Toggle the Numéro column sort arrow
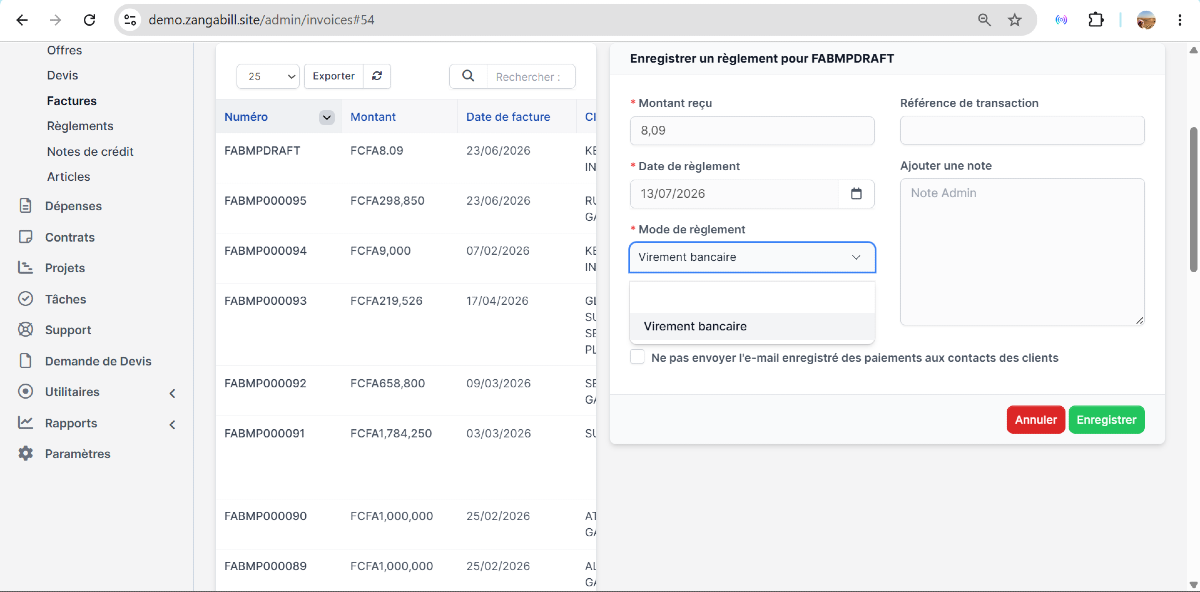The image size is (1200, 592). pos(326,117)
